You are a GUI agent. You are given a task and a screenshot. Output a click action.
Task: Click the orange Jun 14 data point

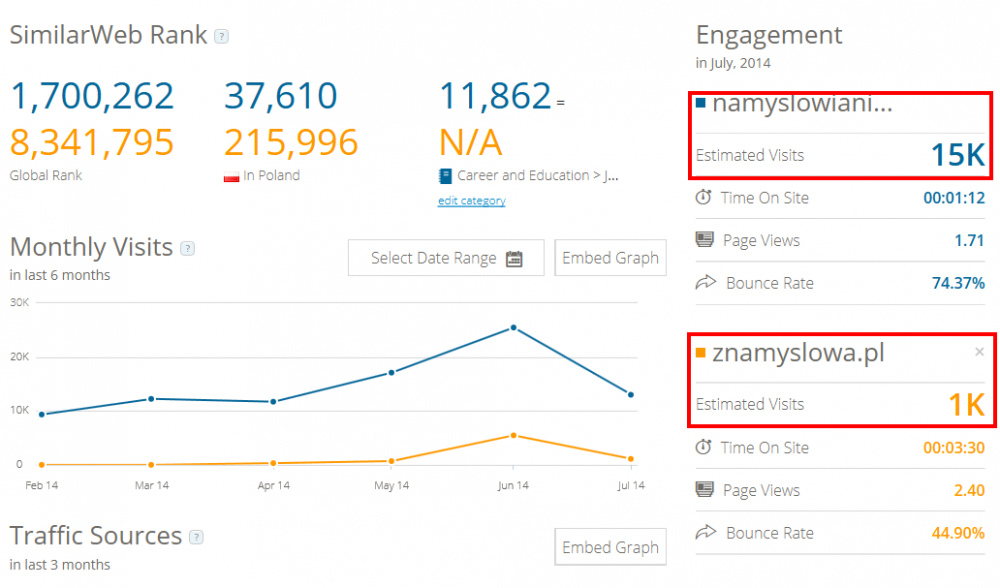tap(513, 436)
